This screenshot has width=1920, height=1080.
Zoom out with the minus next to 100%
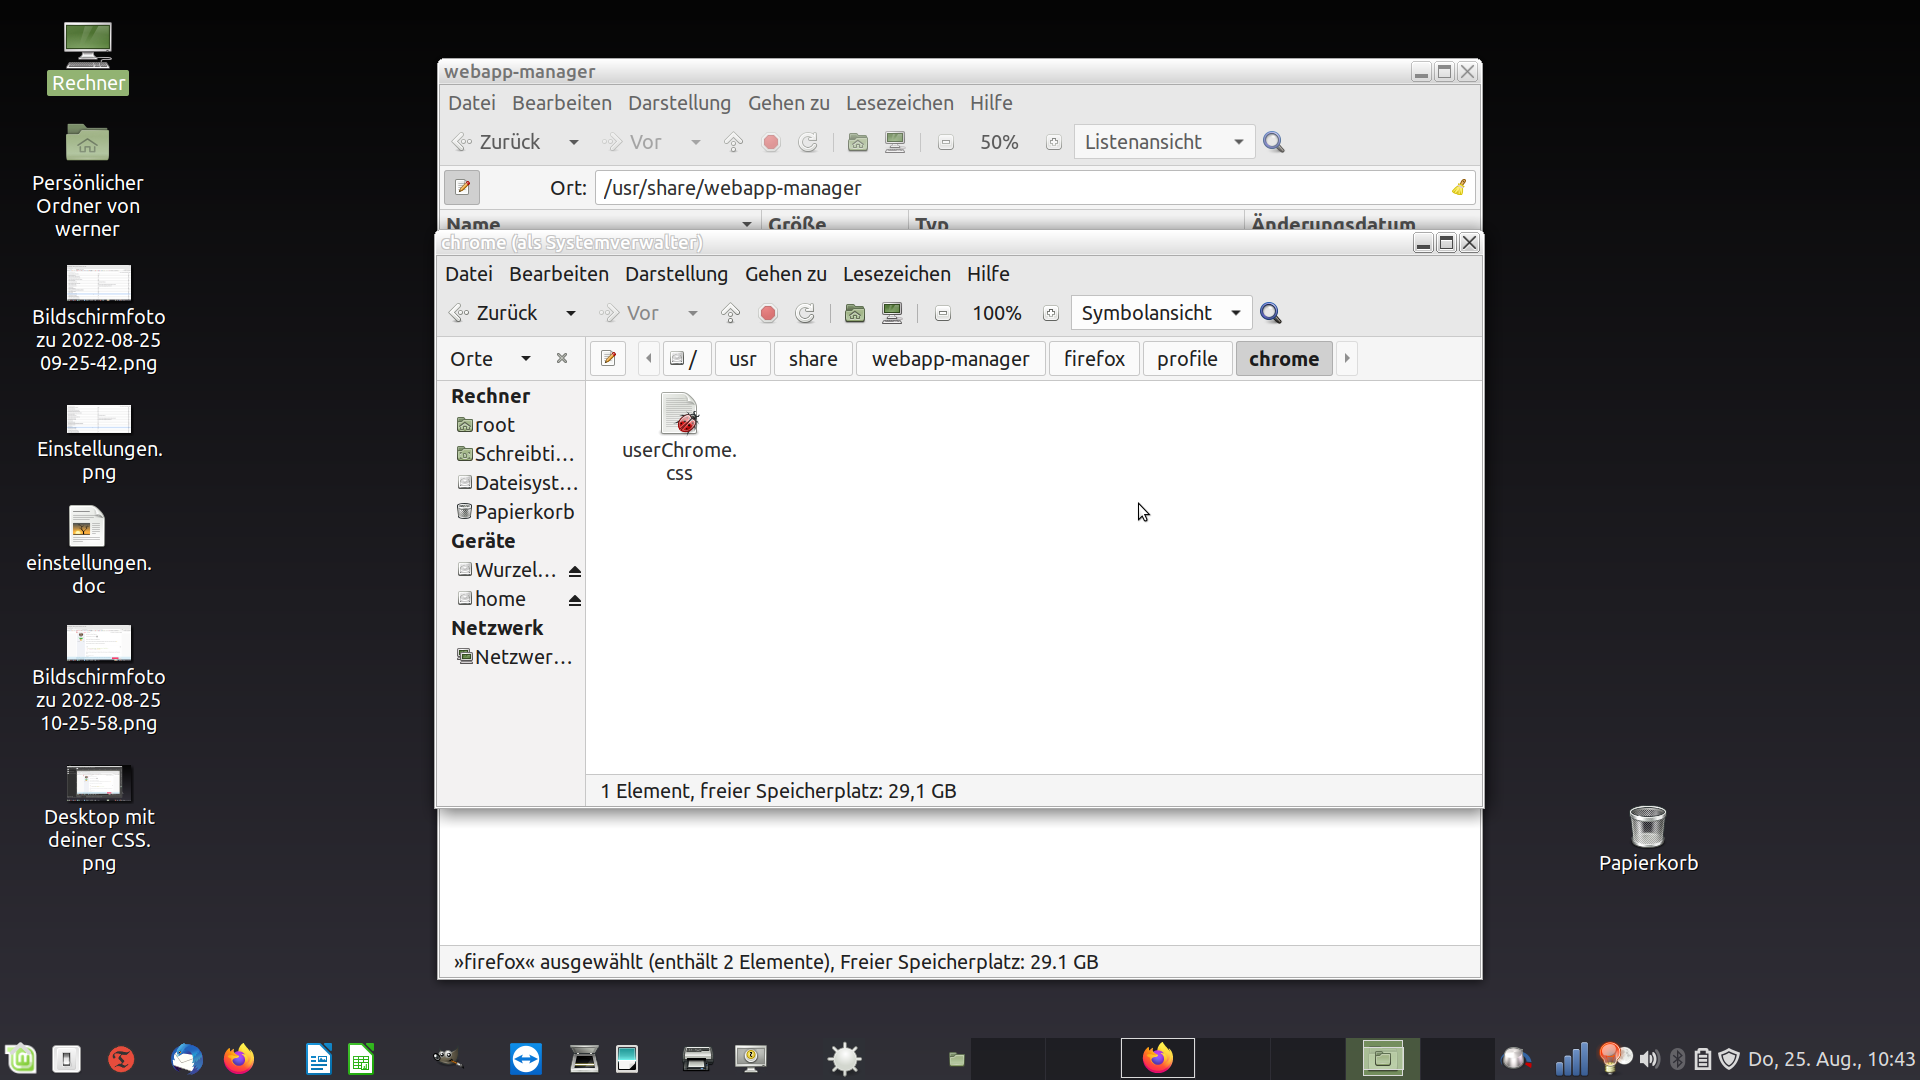942,313
